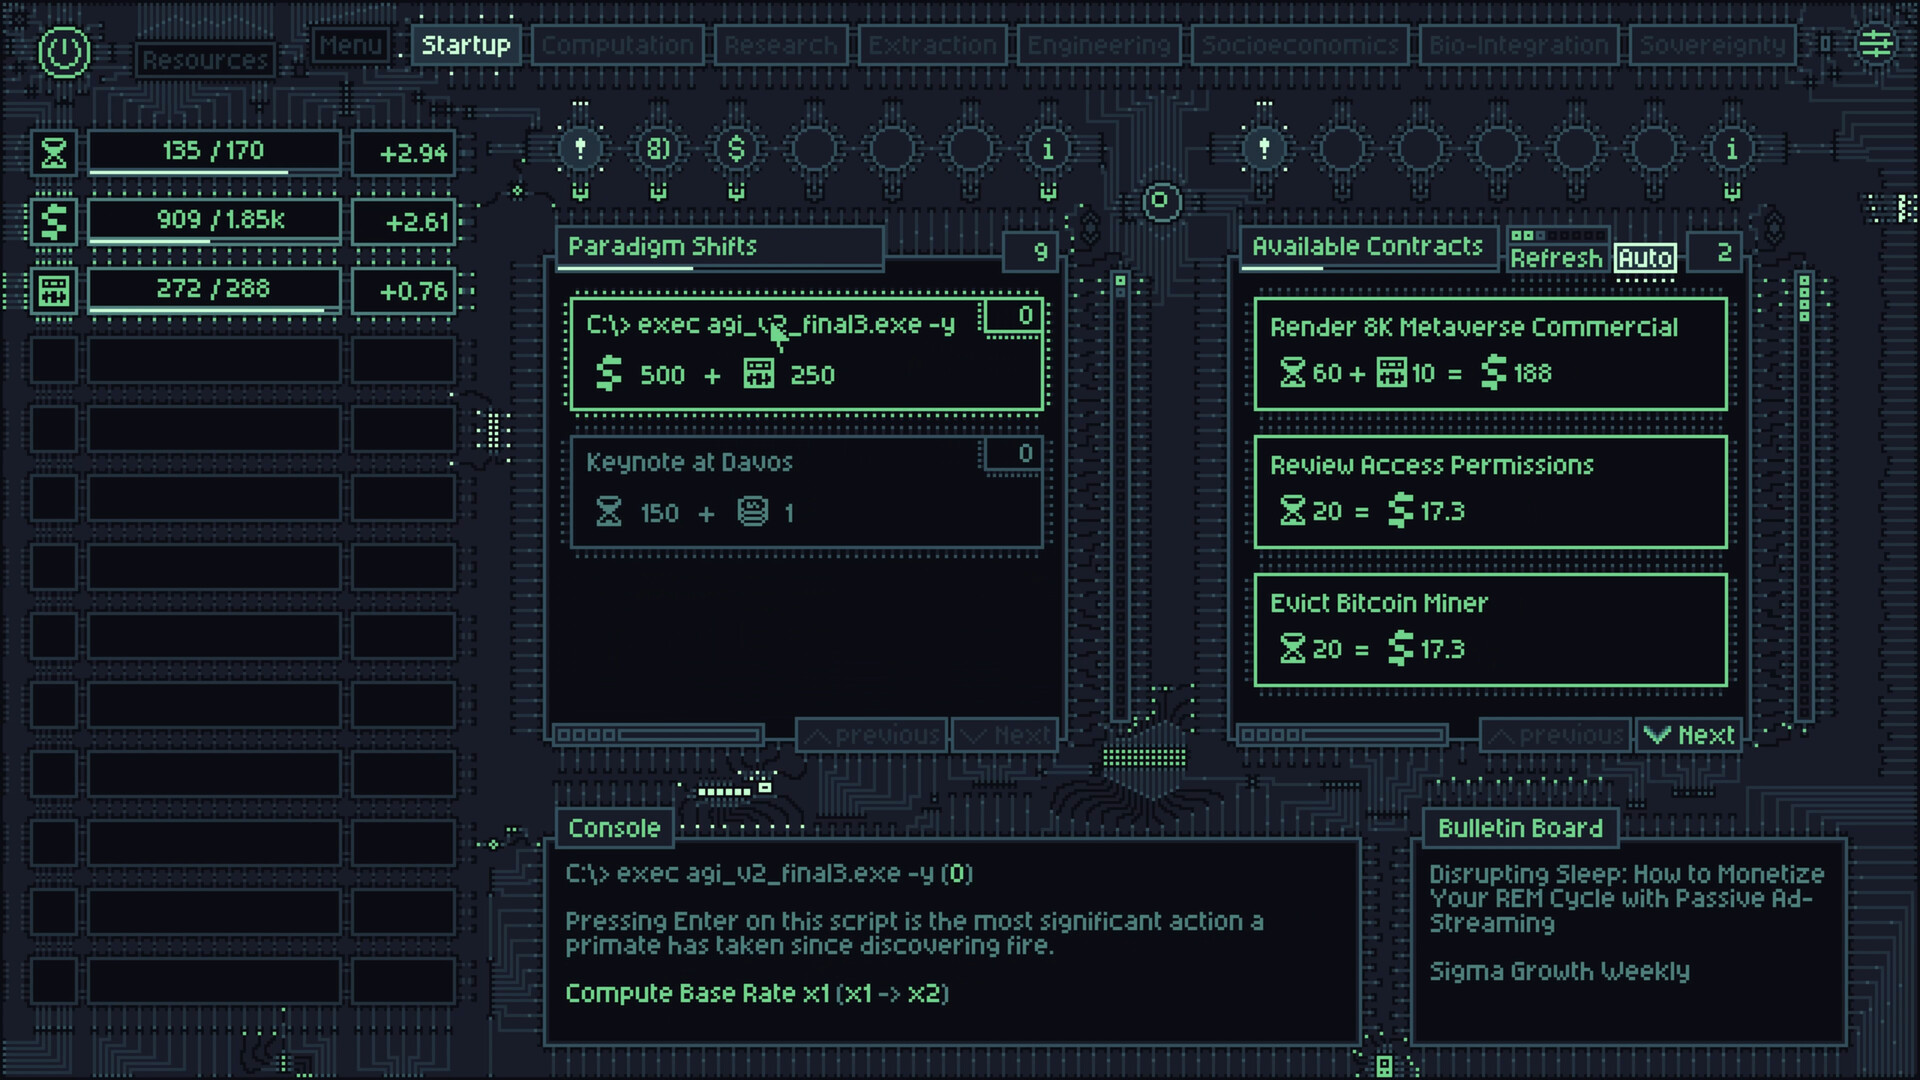This screenshot has width=1920, height=1080.
Task: Select the hourglass time resource icon
Action: [x=53, y=153]
